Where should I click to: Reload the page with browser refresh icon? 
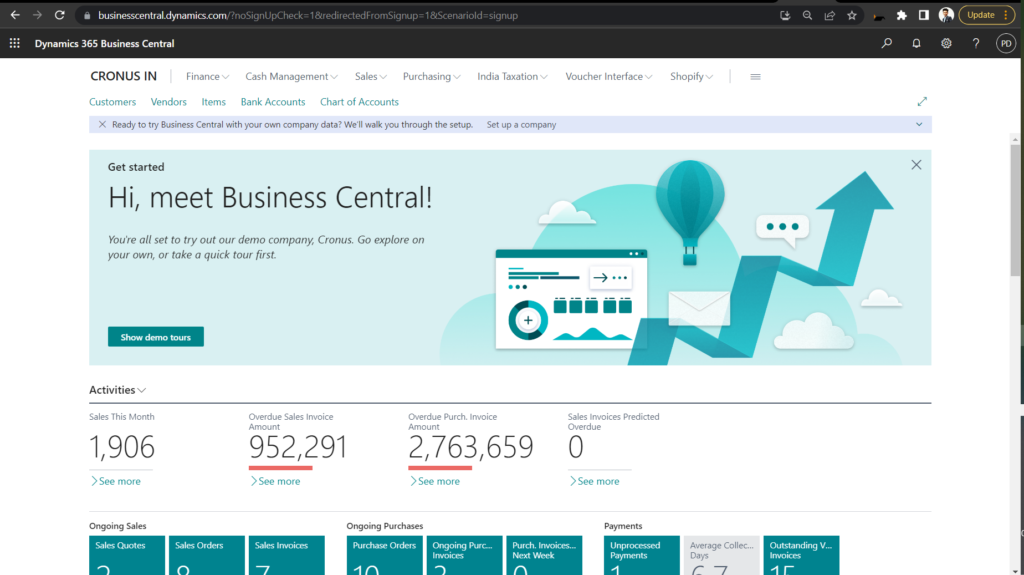[x=59, y=14]
